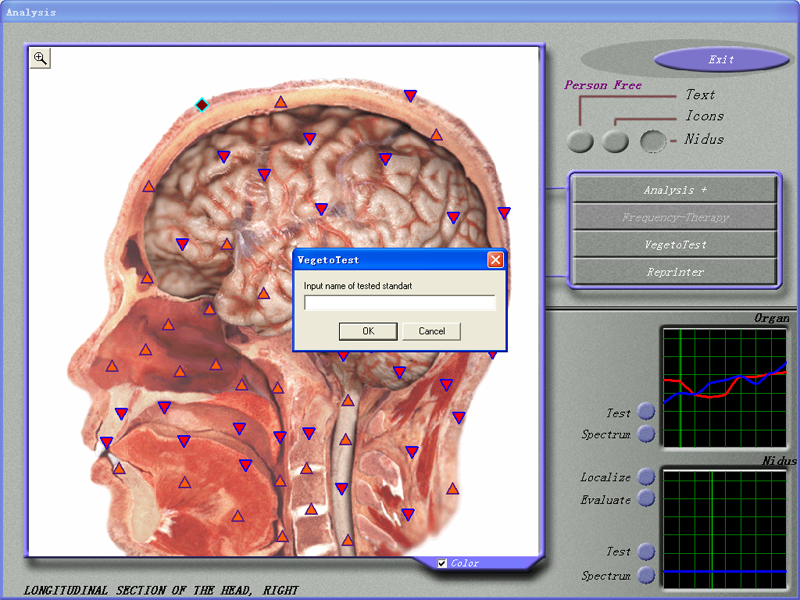Exit the Analysis window

[721, 60]
